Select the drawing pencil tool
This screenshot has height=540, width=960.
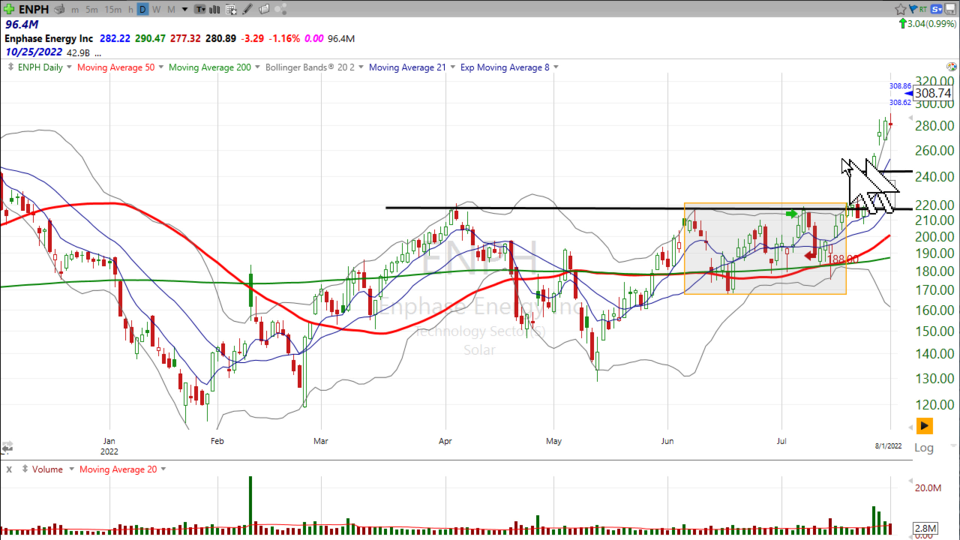click(x=247, y=9)
